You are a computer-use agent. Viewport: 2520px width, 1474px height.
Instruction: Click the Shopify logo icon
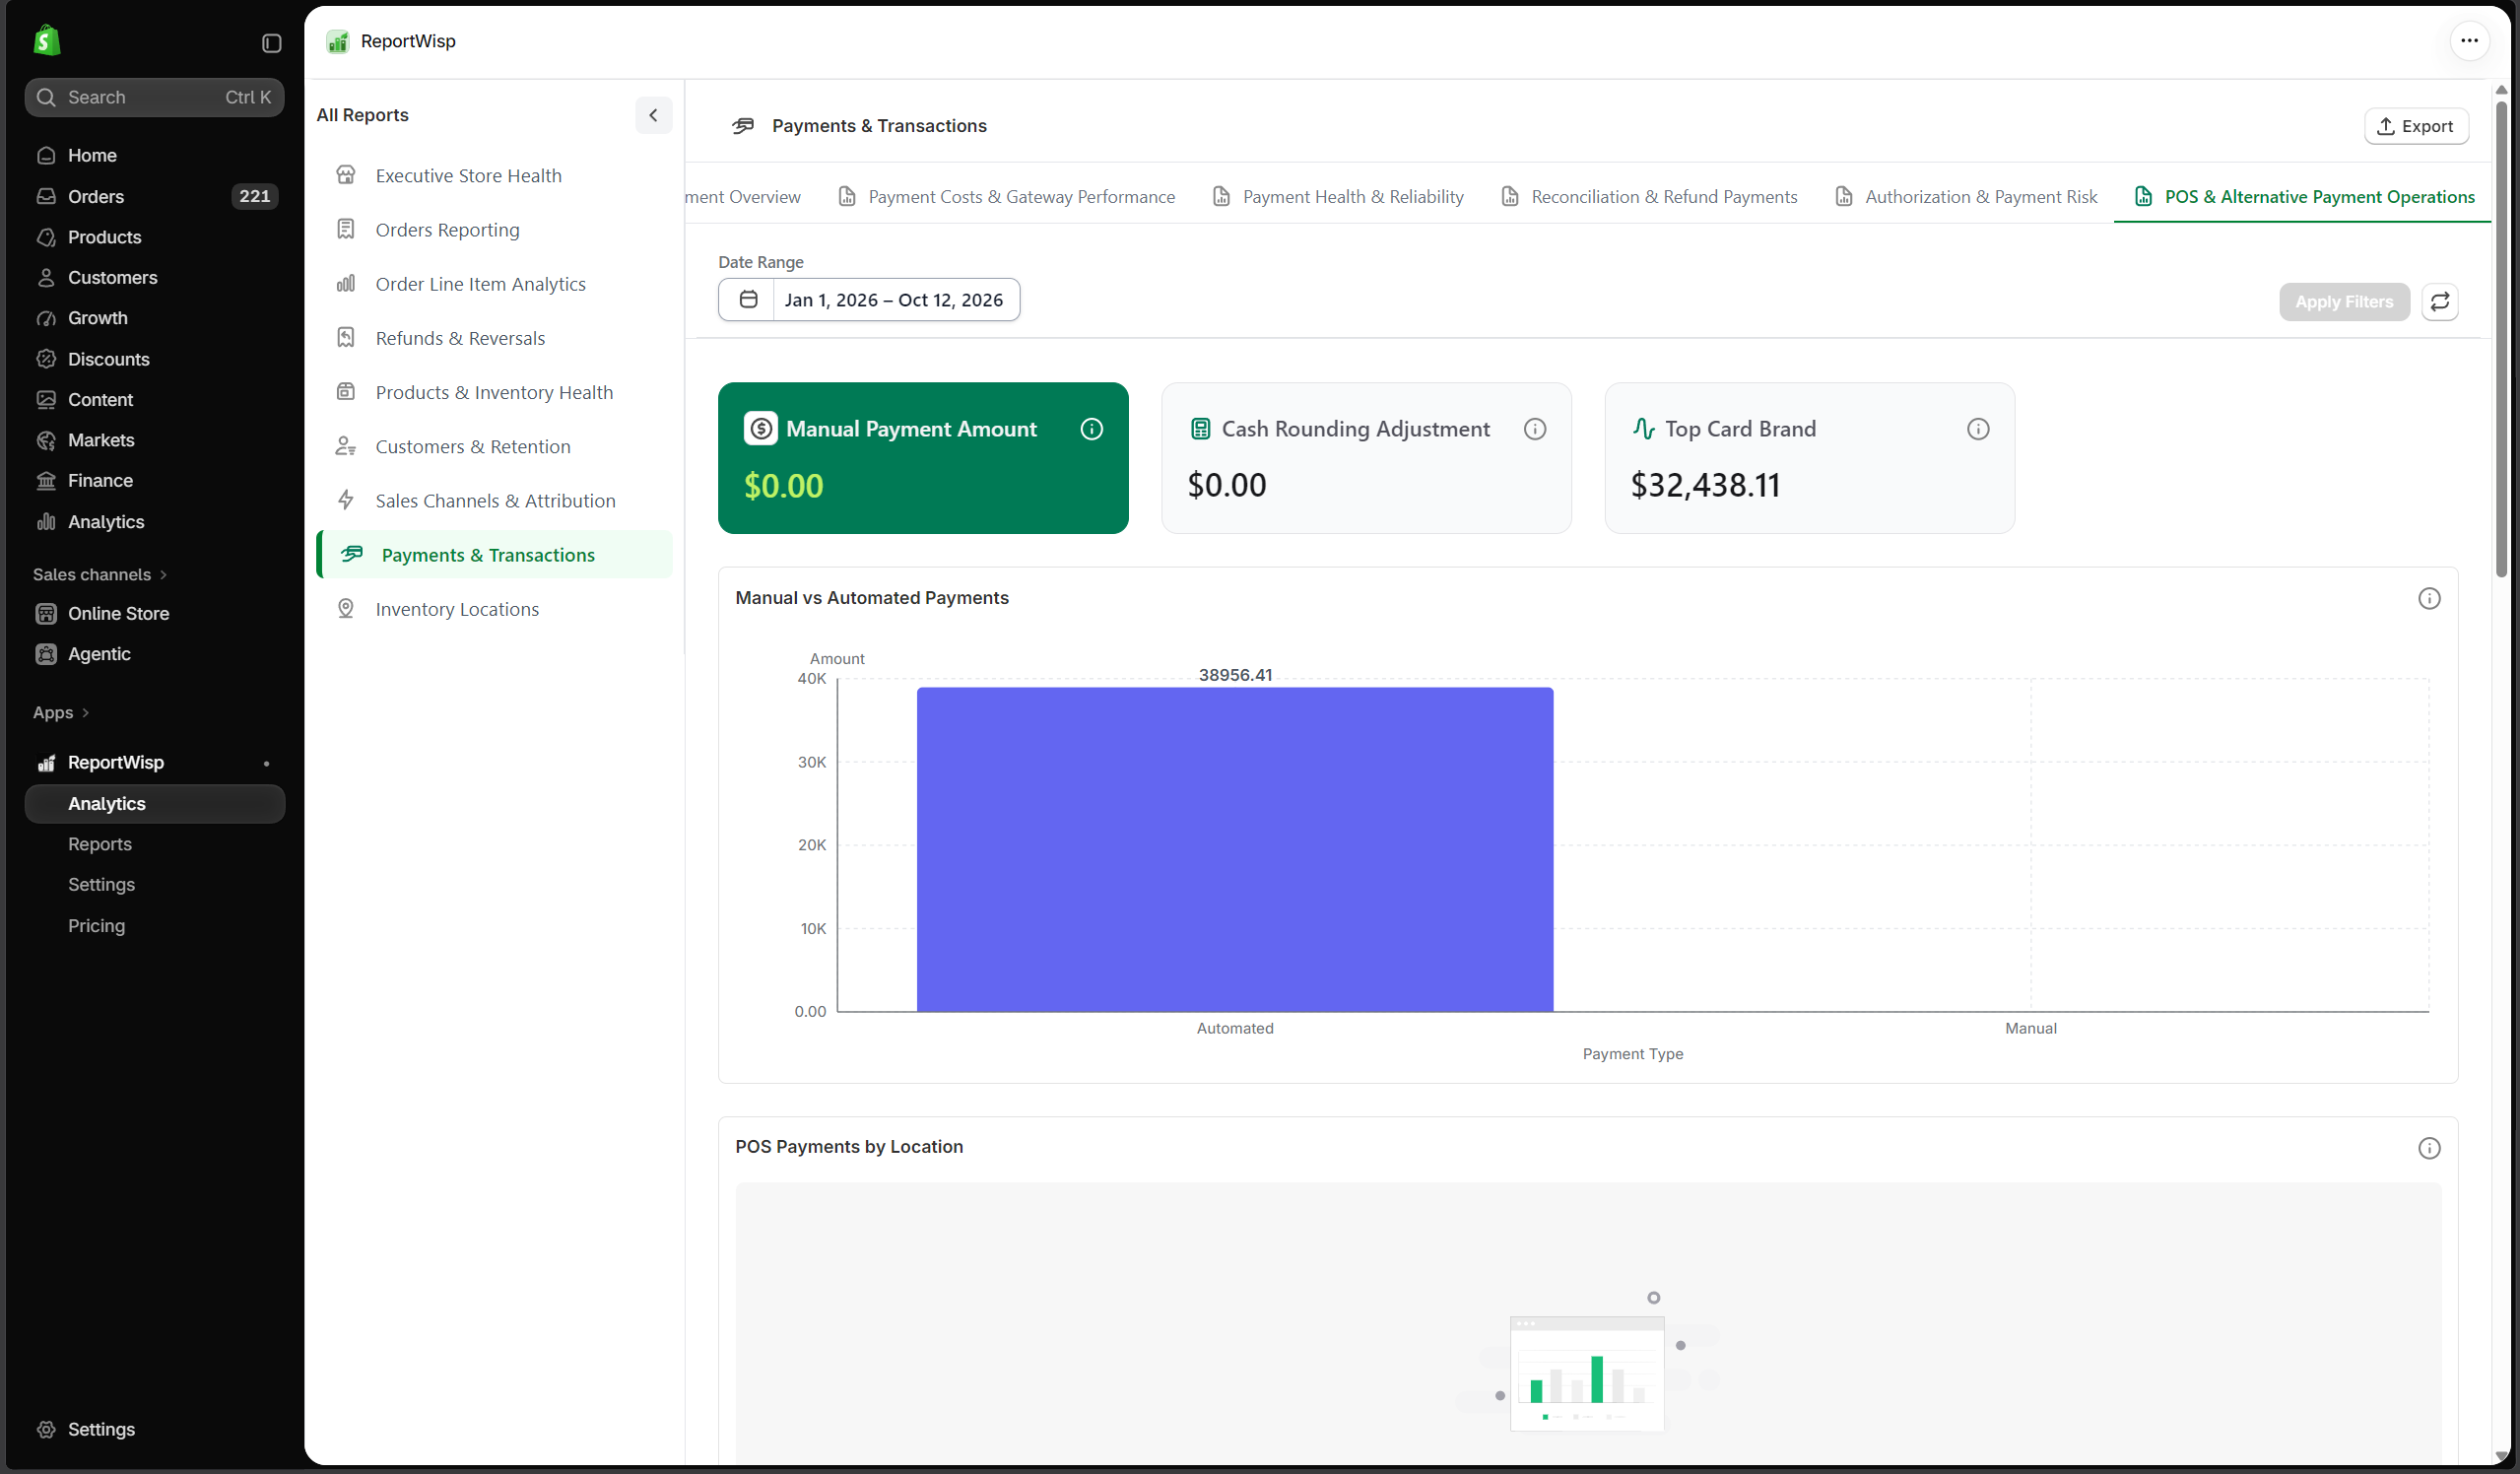coord(47,41)
